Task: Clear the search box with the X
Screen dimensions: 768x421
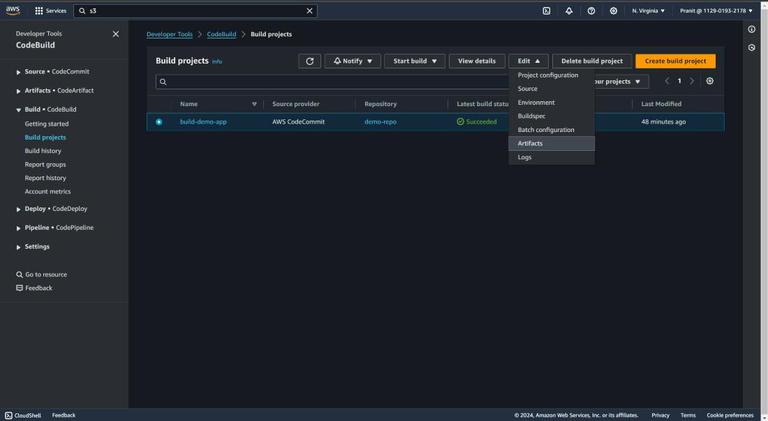Action: click(310, 11)
